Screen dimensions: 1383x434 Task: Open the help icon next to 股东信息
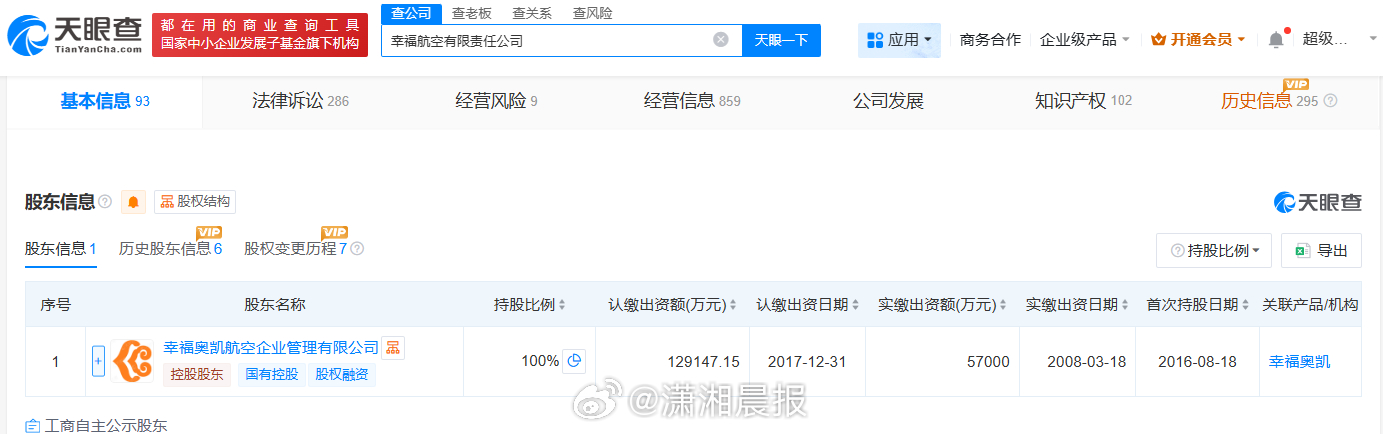(105, 202)
